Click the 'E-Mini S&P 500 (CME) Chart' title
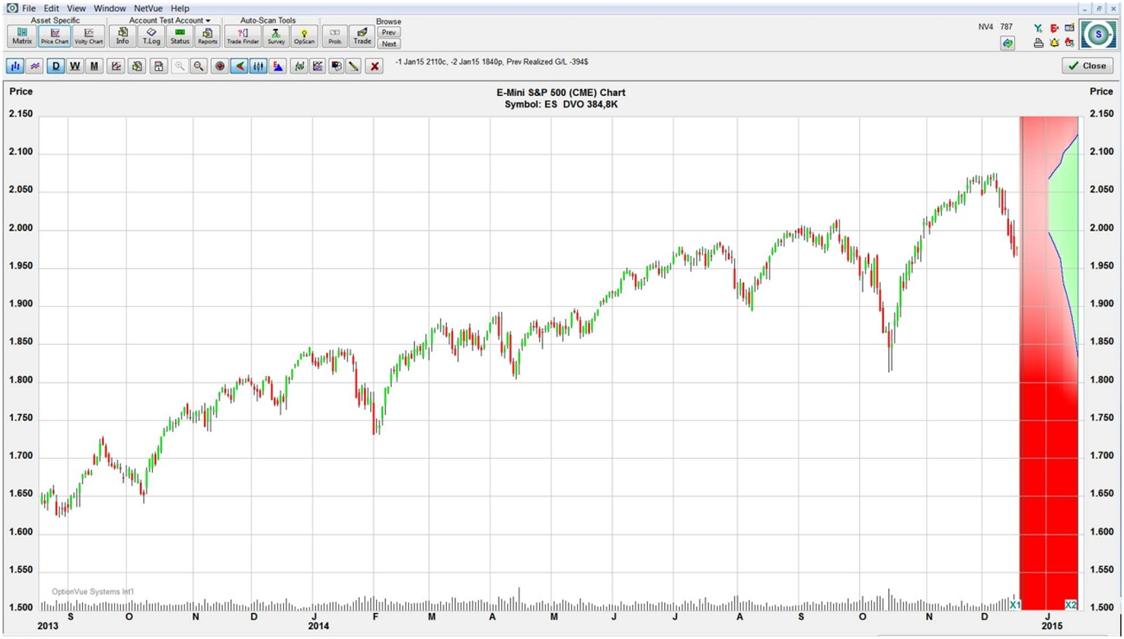1124x639 pixels. tap(561, 93)
